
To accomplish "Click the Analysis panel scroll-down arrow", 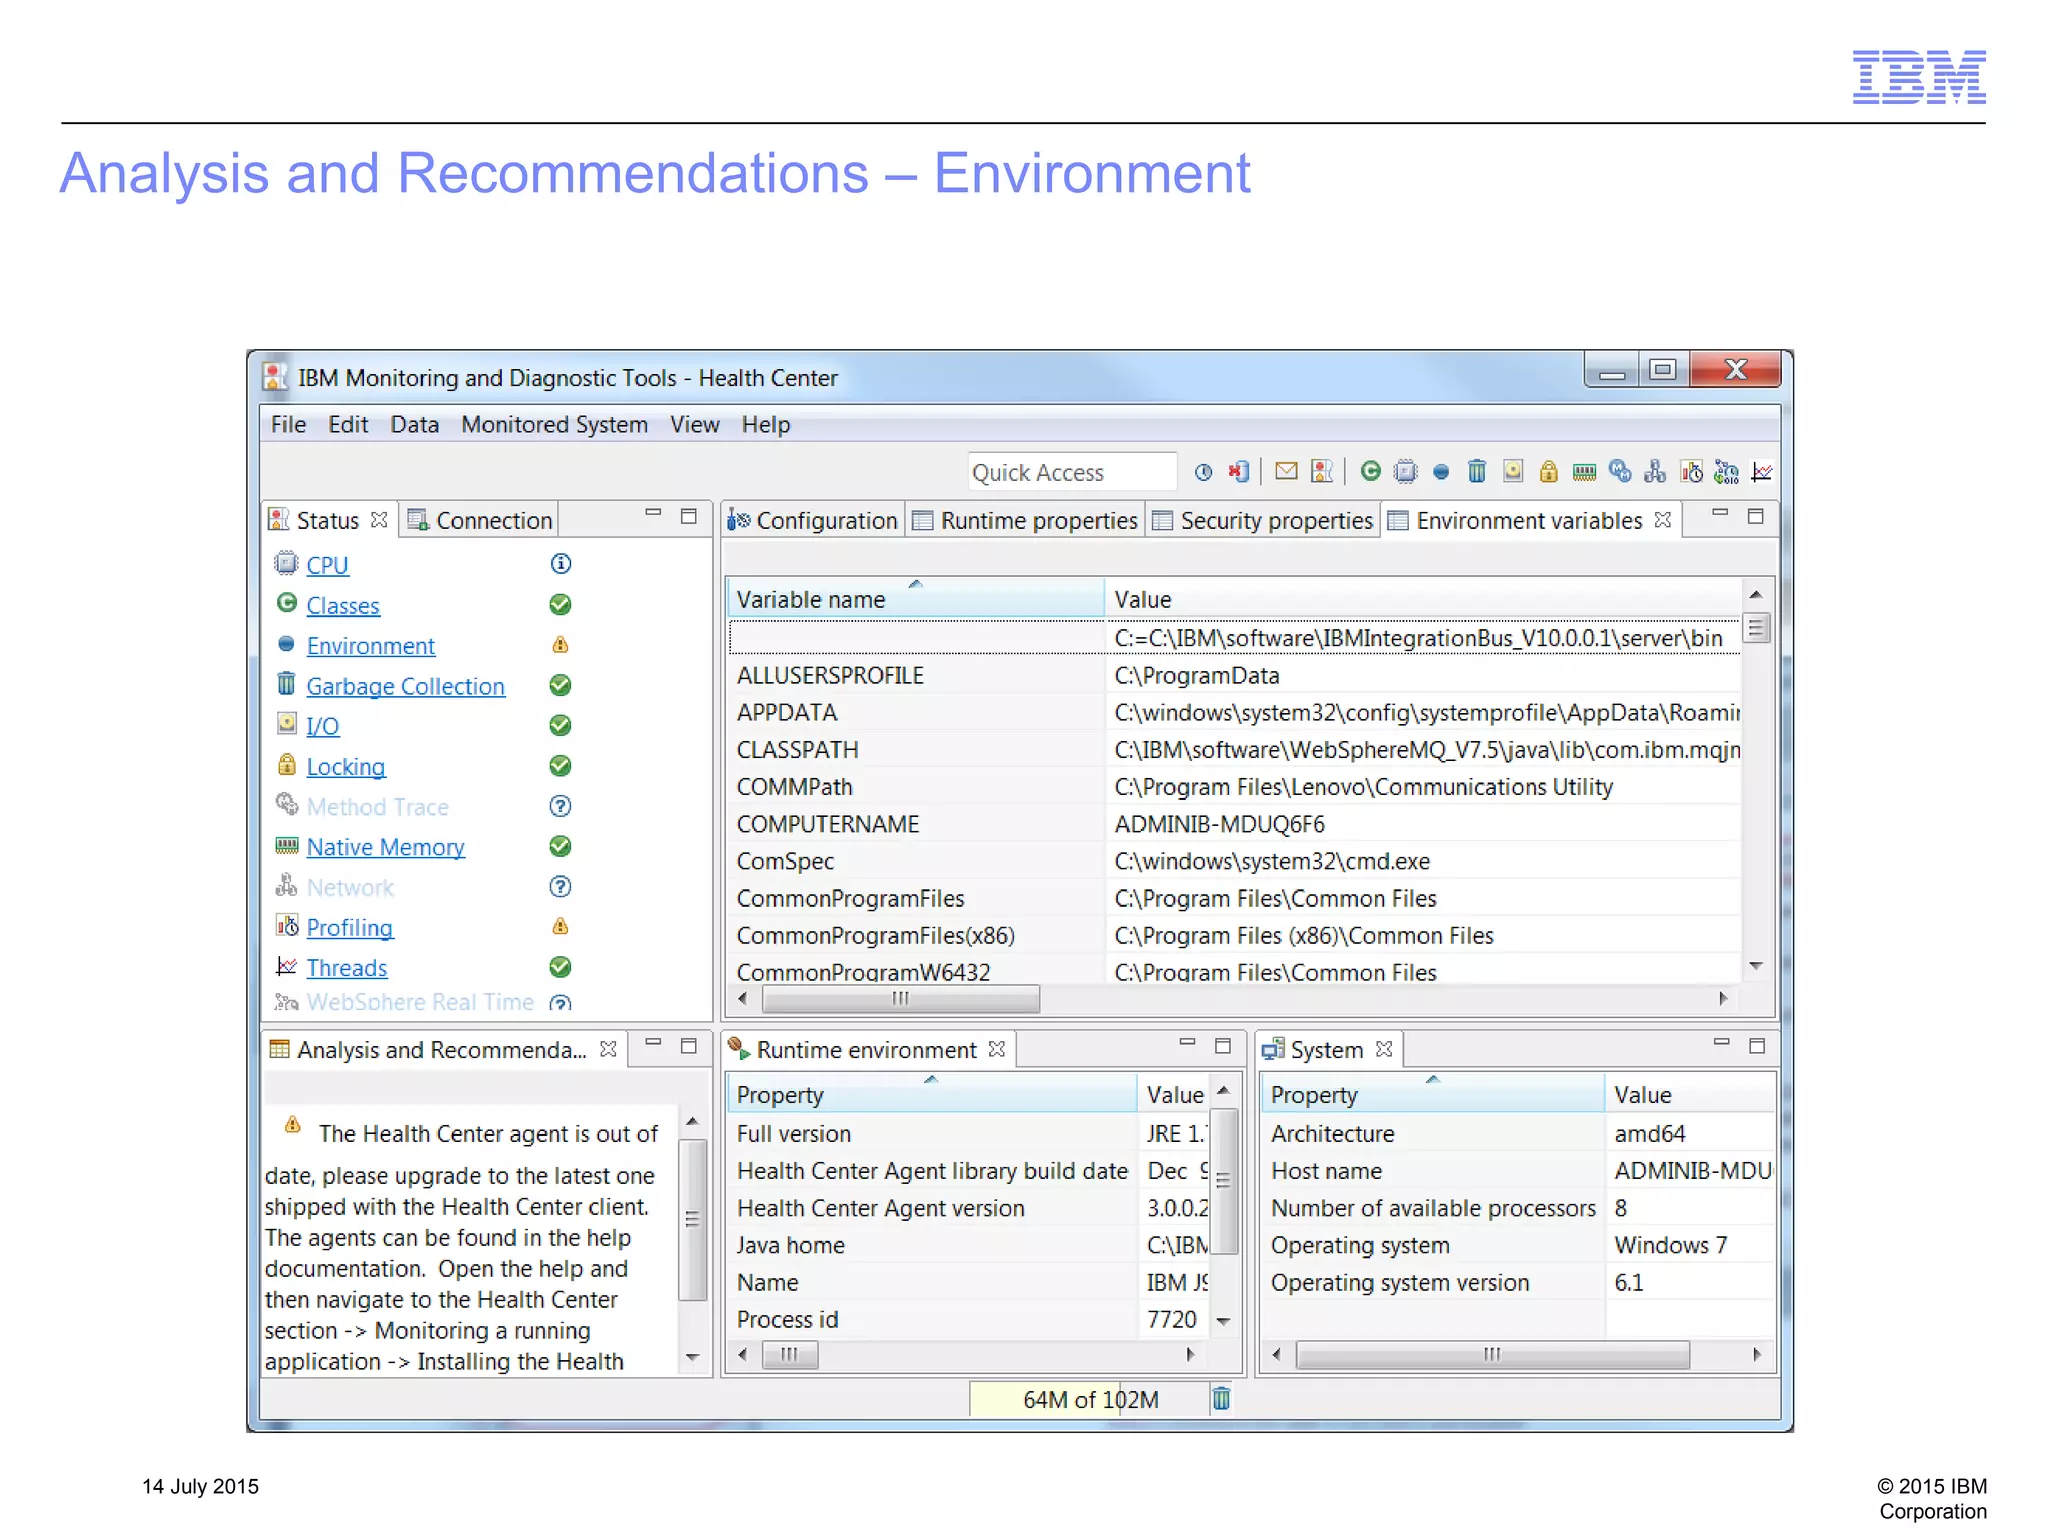I will [x=691, y=1358].
